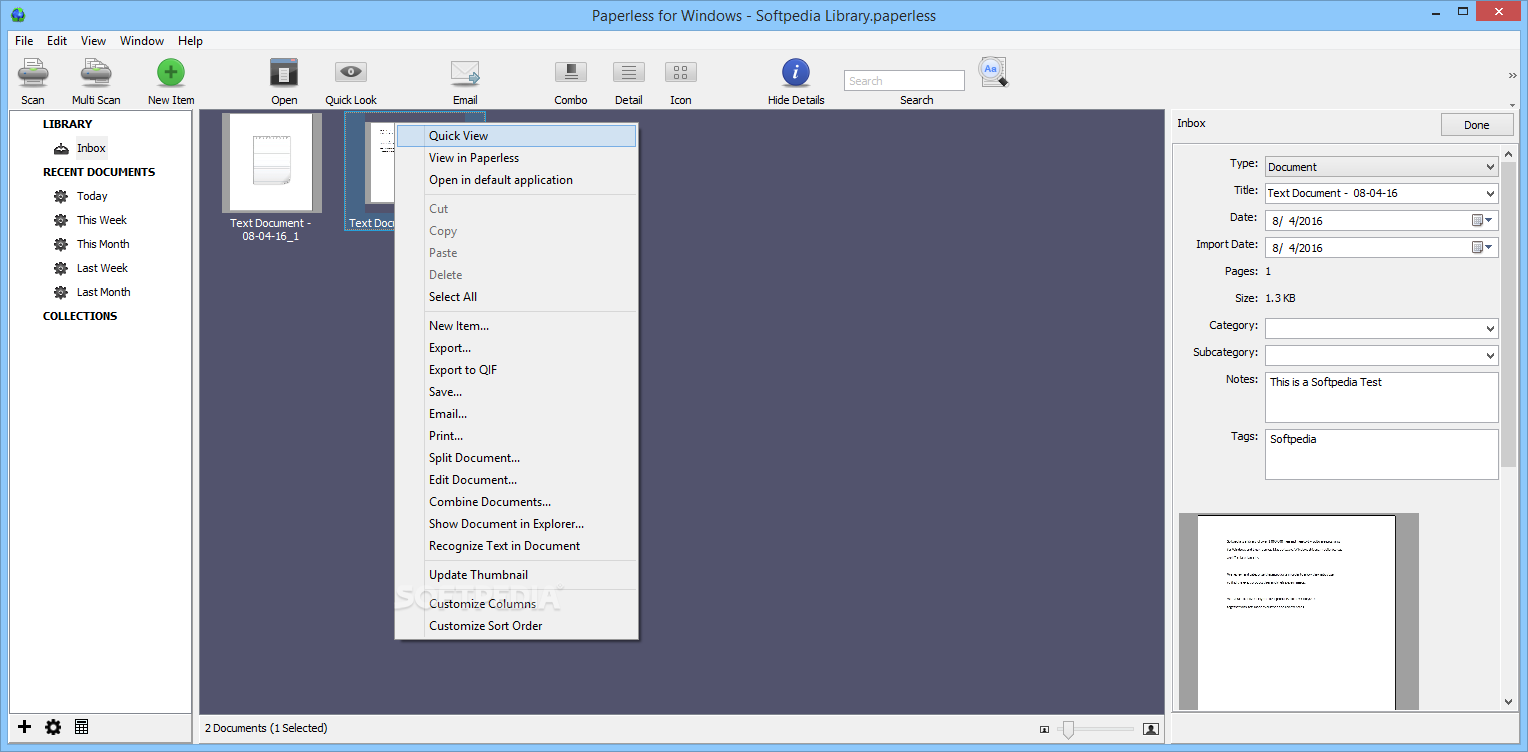The image size is (1528, 752).
Task: Click the Done button
Action: click(1476, 125)
